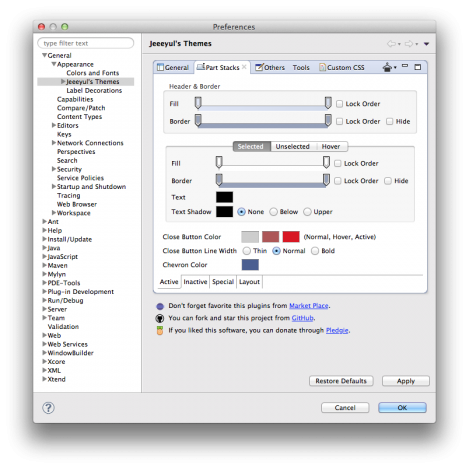Click the theme preset icon near Custom CSS

pyautogui.click(x=387, y=67)
